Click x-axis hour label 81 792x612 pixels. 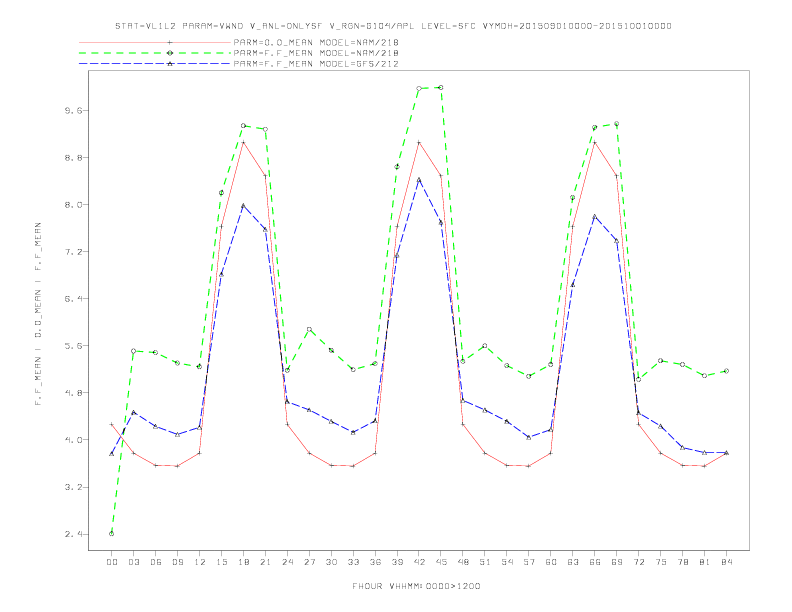pos(705,562)
